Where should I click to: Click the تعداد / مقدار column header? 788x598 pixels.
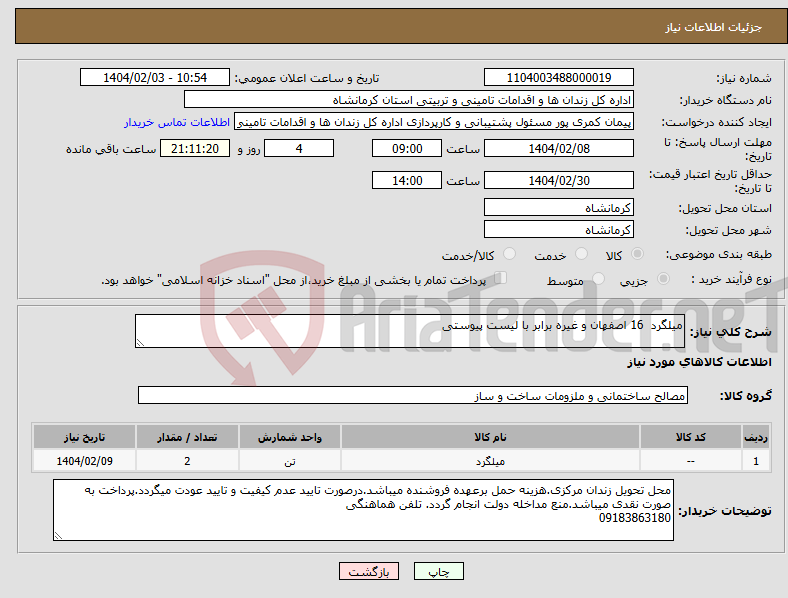click(x=187, y=437)
